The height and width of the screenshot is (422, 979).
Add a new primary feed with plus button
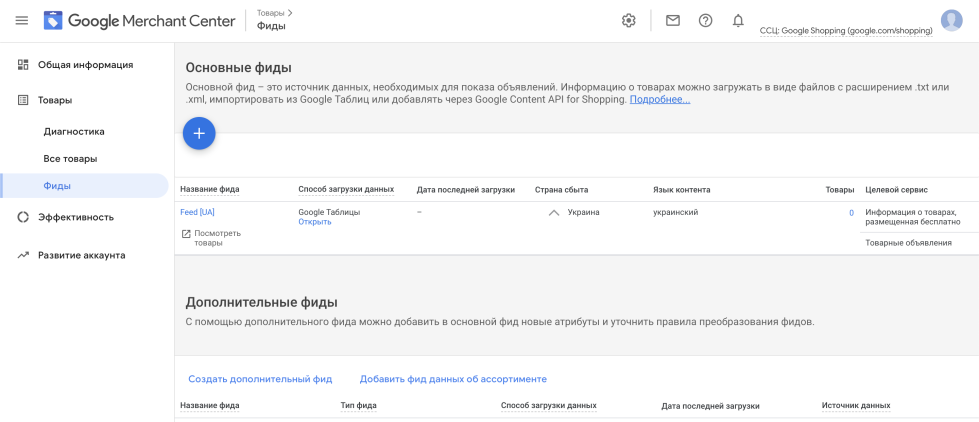click(199, 133)
